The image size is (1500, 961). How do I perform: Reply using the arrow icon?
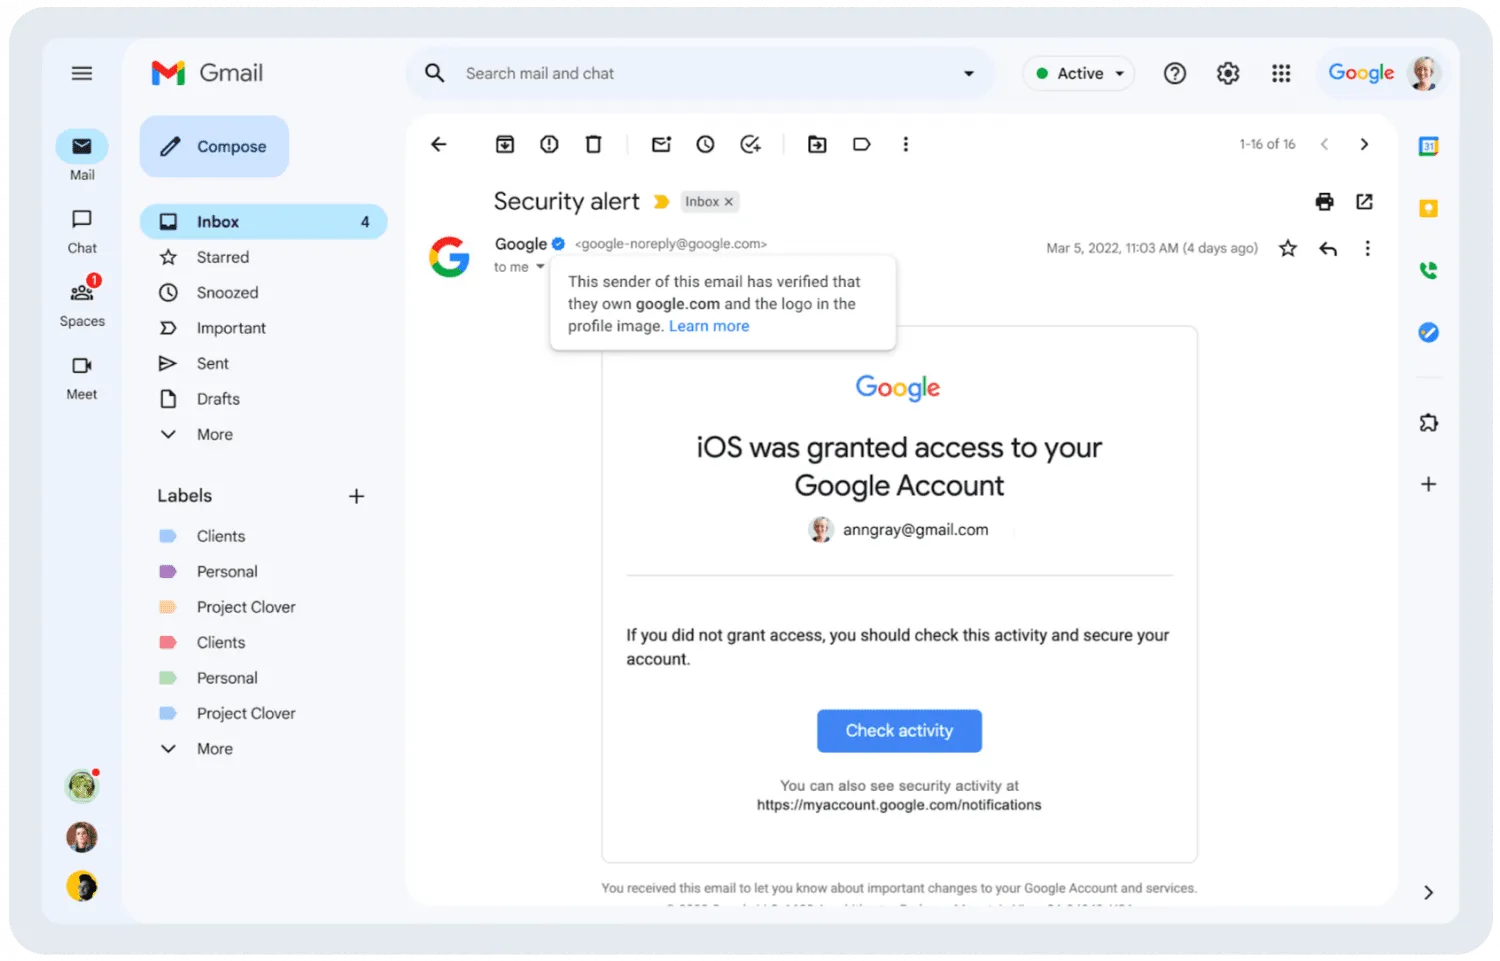click(1328, 249)
